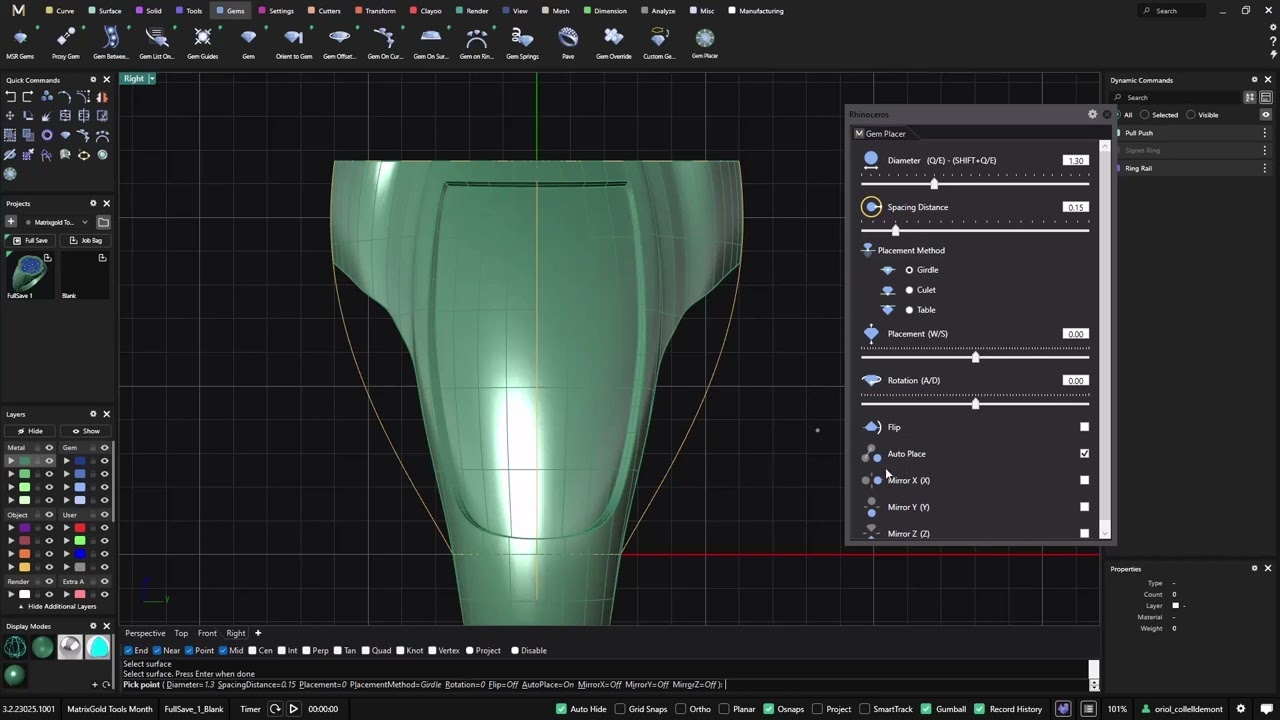Open the Gem Placer panel settings gear

[x=1092, y=114]
